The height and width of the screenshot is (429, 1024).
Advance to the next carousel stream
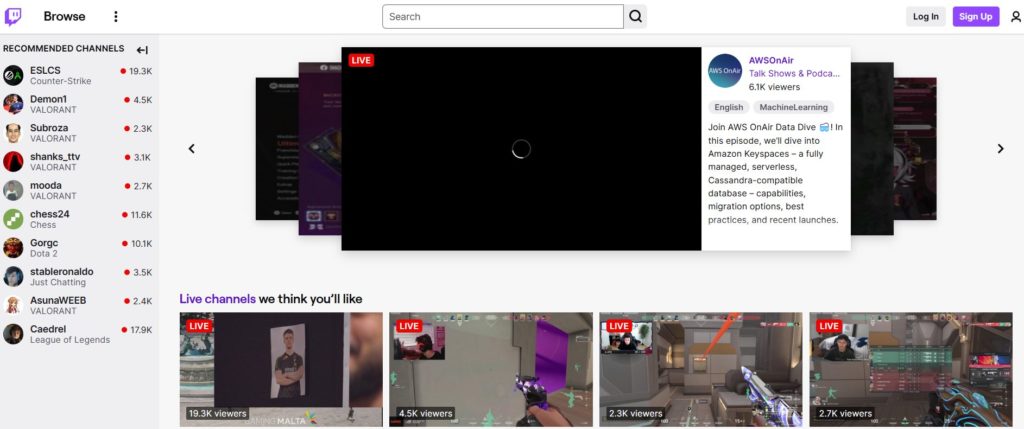pos(1000,149)
